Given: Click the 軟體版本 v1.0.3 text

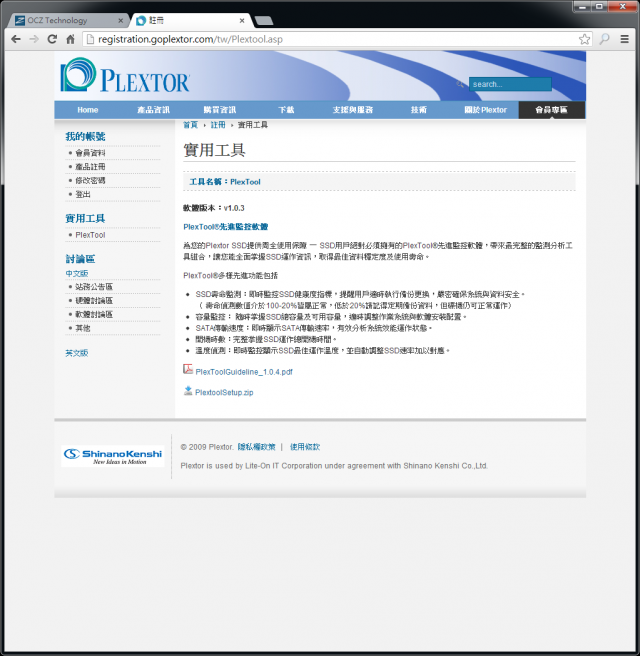Looking at the screenshot, I should [x=214, y=208].
